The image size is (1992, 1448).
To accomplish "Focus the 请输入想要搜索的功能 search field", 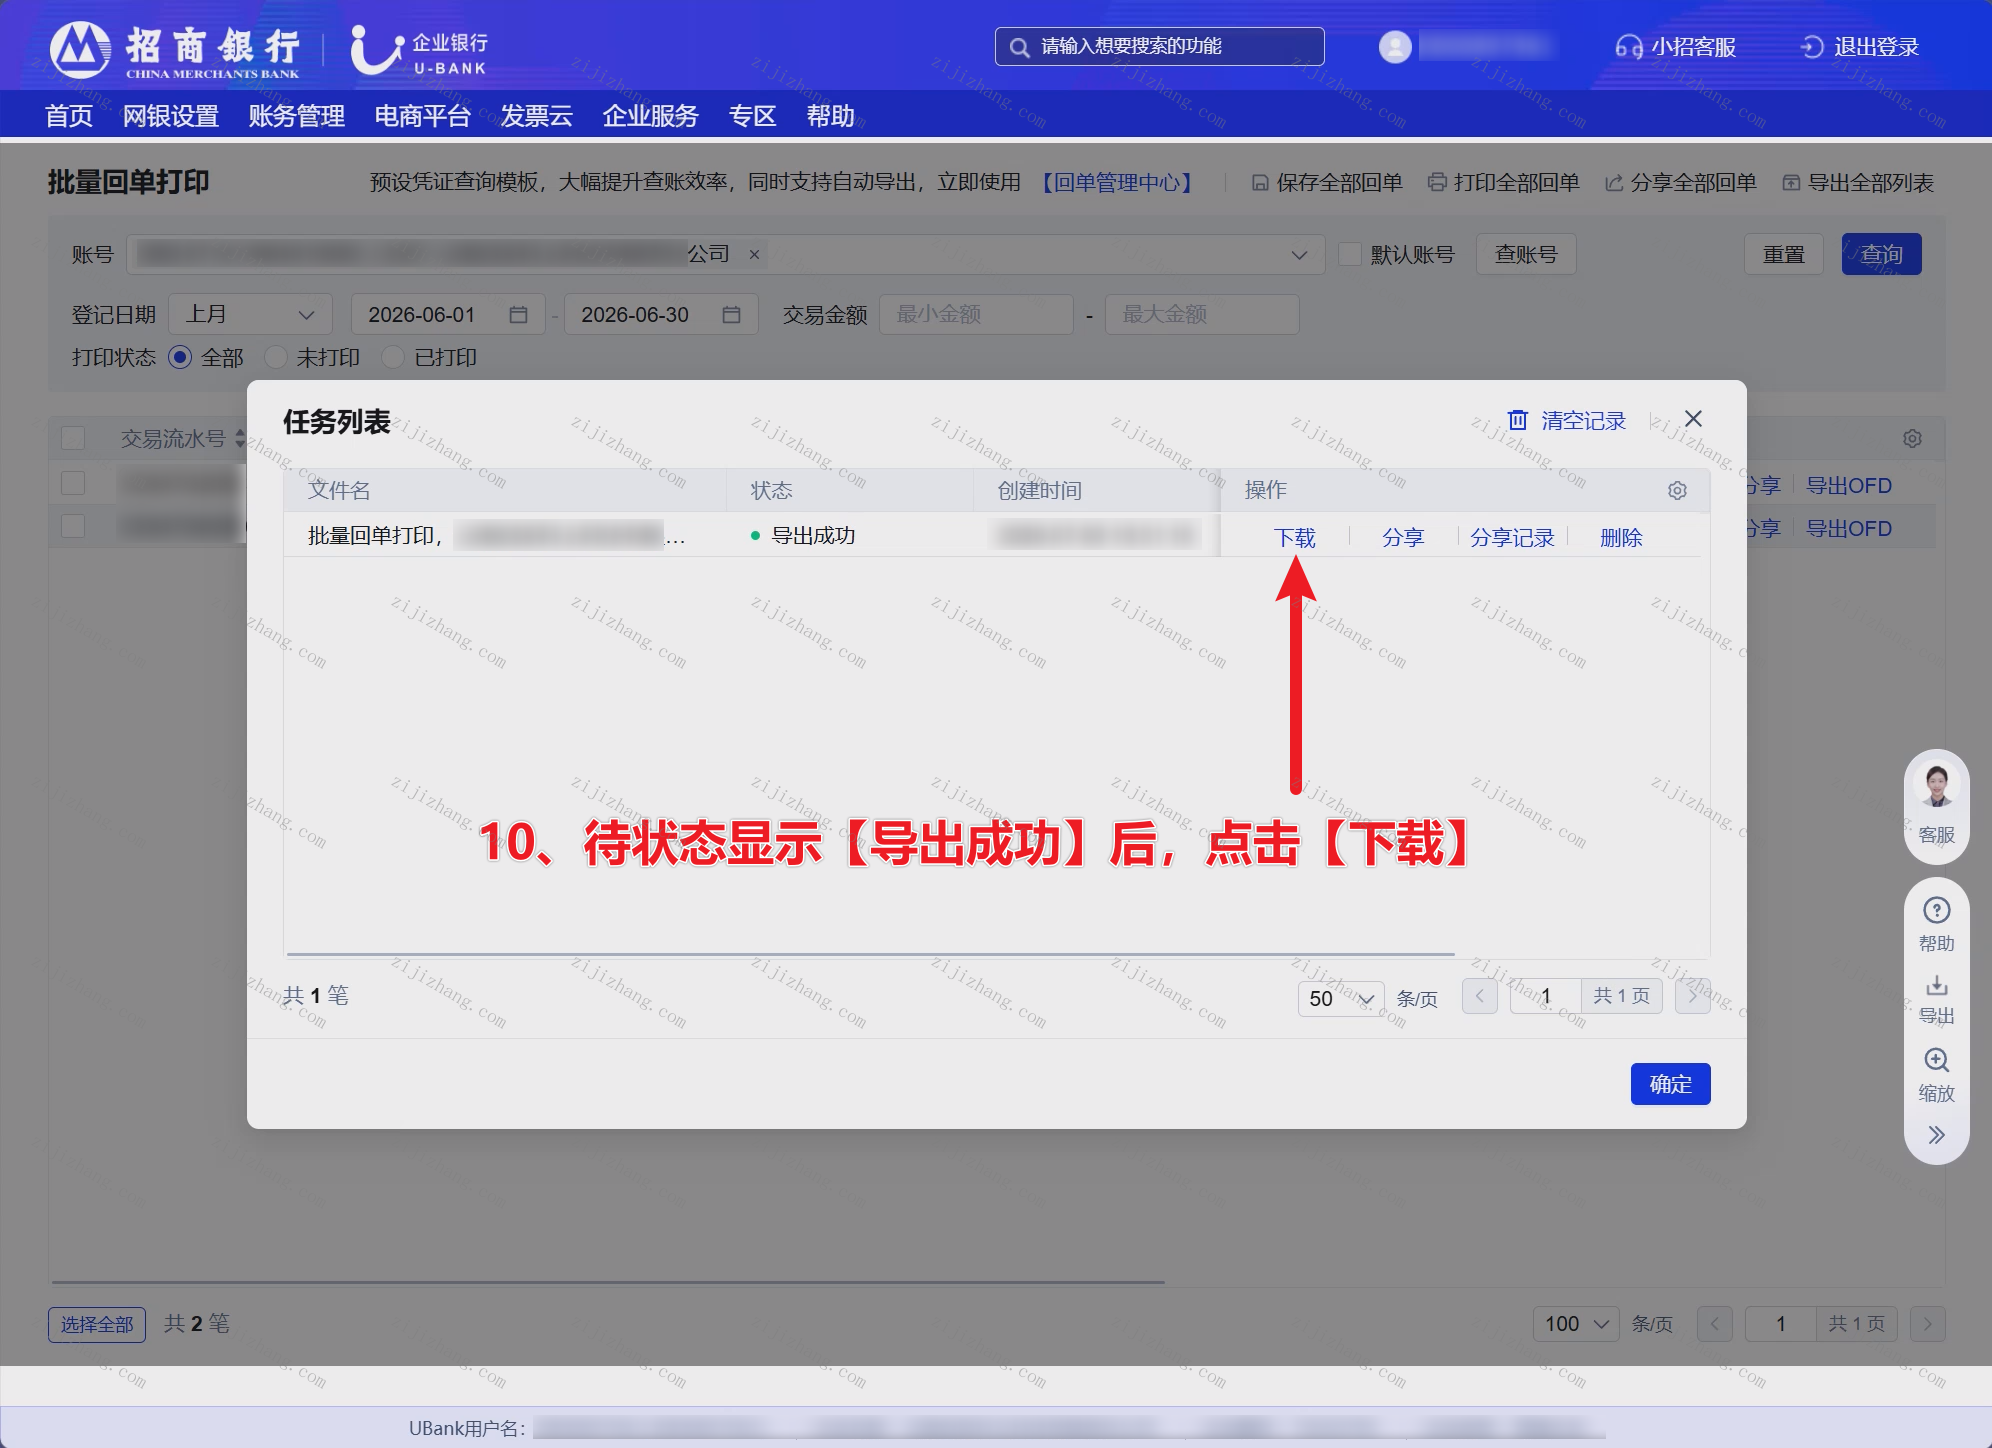I will coord(1160,47).
